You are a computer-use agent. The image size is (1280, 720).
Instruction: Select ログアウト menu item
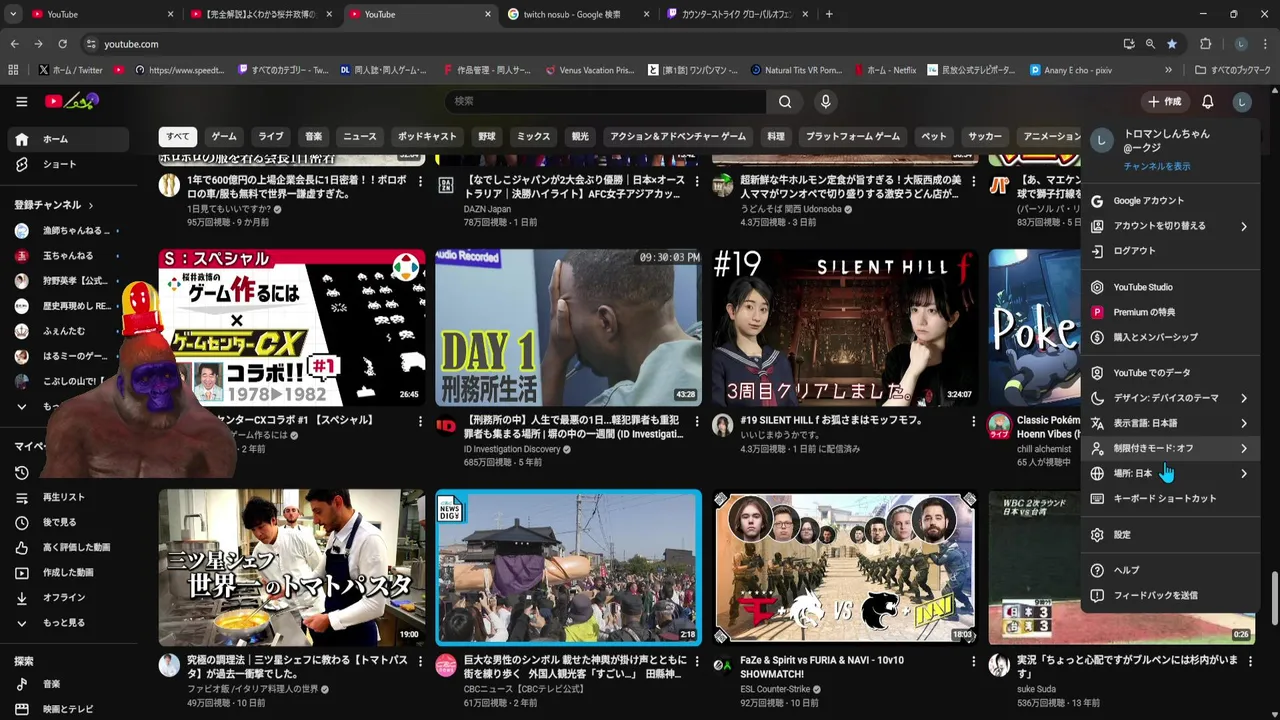click(1170, 251)
